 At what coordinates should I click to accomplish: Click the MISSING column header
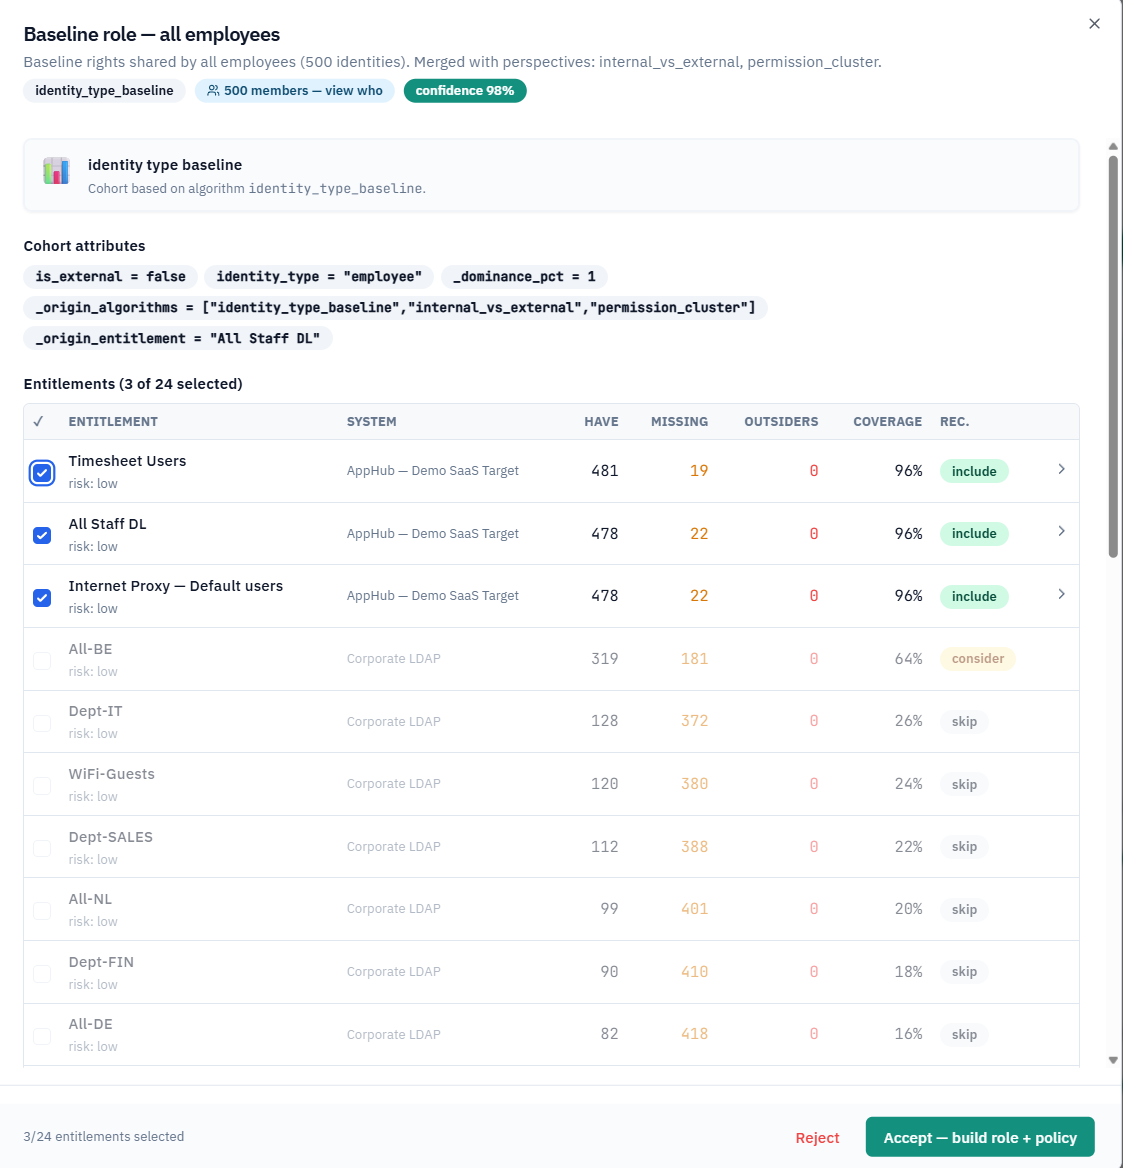(x=679, y=422)
